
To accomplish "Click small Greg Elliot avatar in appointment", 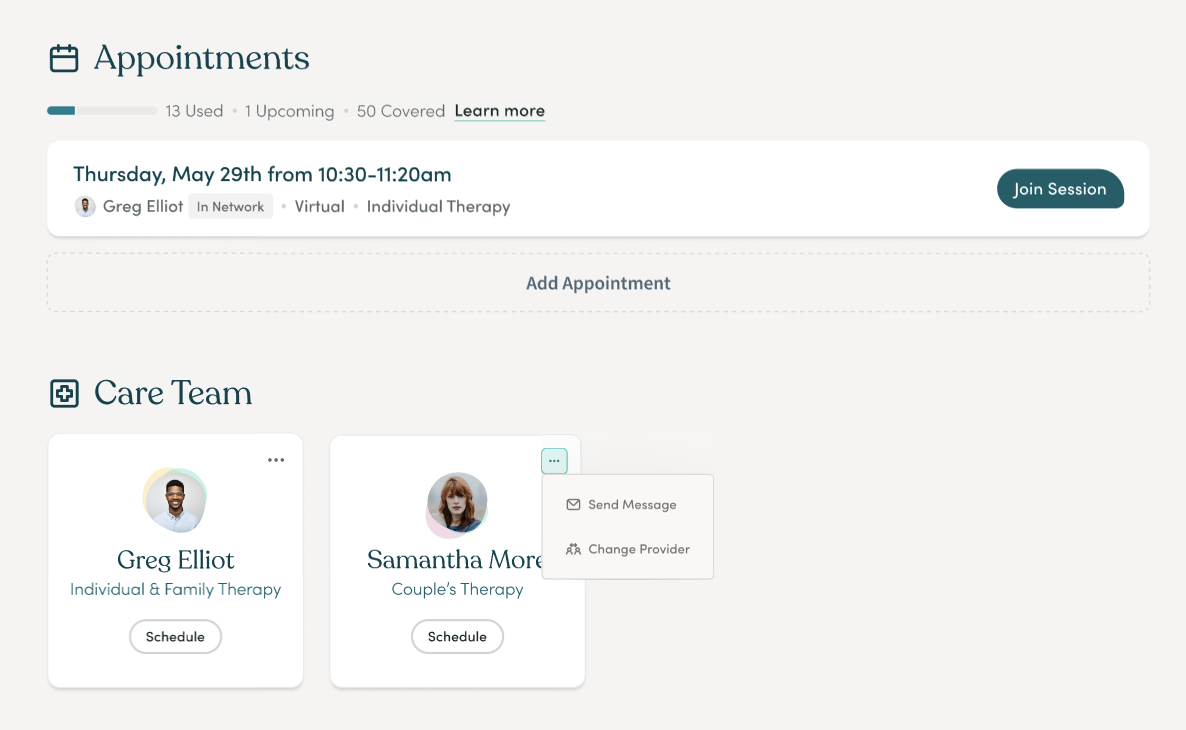I will coord(85,207).
